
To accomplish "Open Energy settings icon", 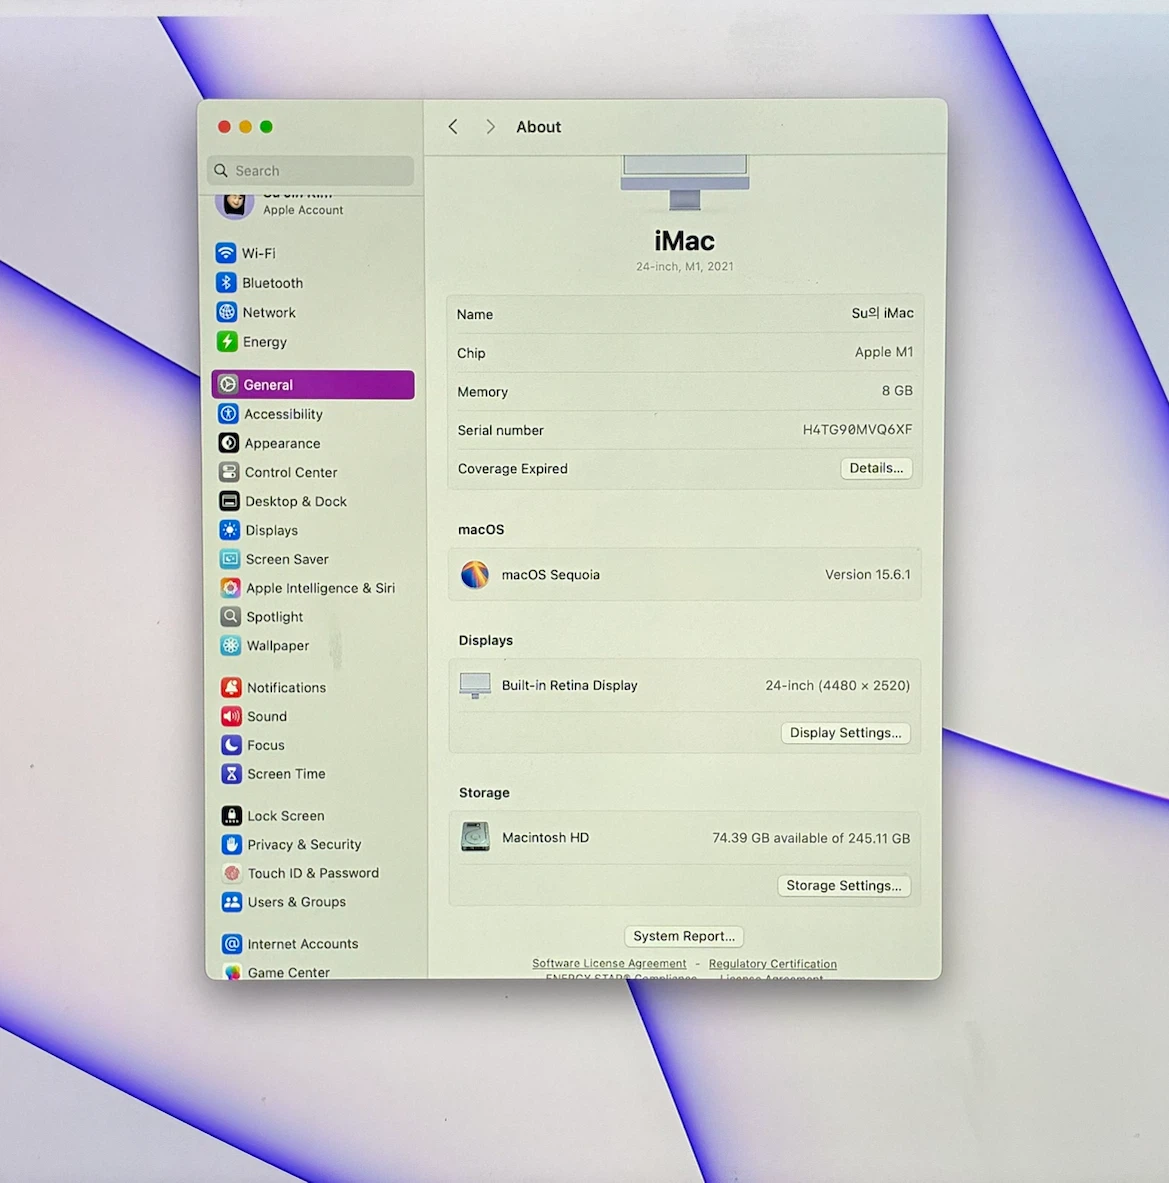I will tap(227, 341).
